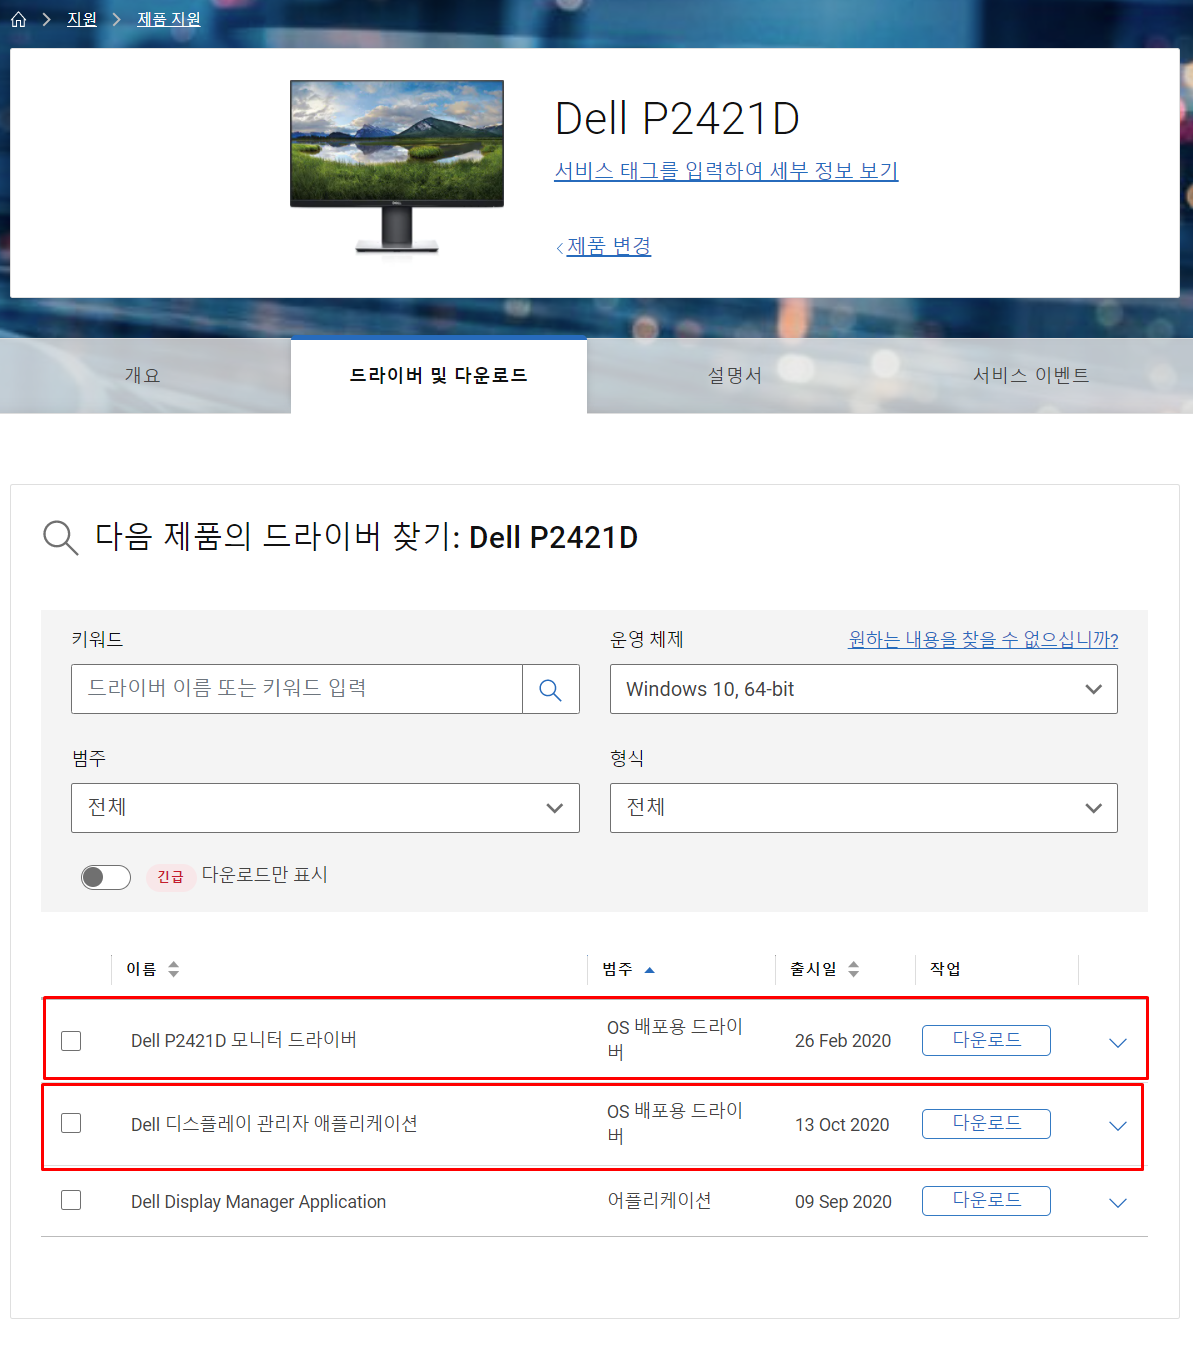Open the 형식 dropdown
The width and height of the screenshot is (1193, 1366).
coord(863,808)
